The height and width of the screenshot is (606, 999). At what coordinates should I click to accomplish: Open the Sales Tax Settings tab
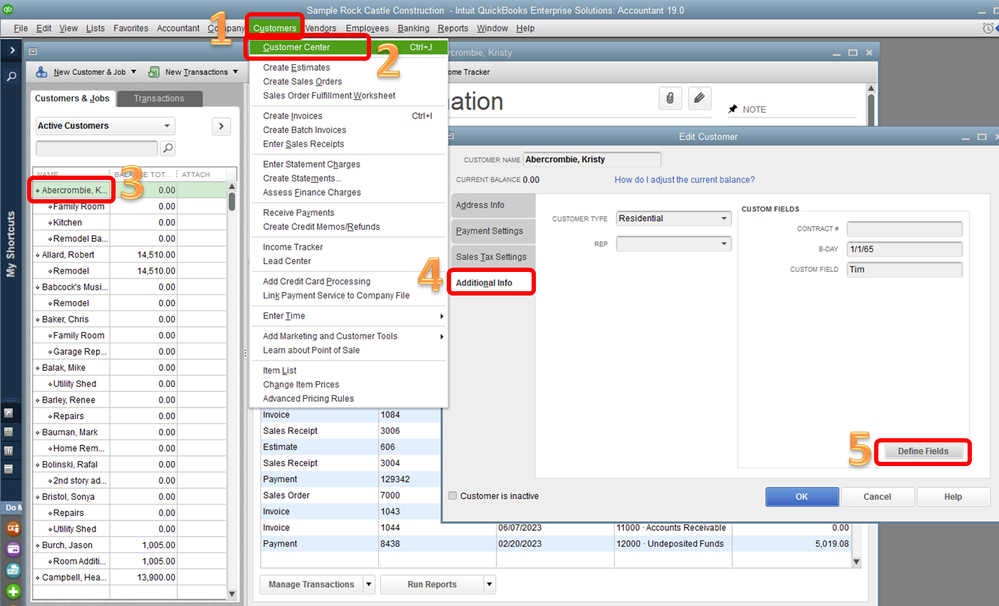[493, 257]
